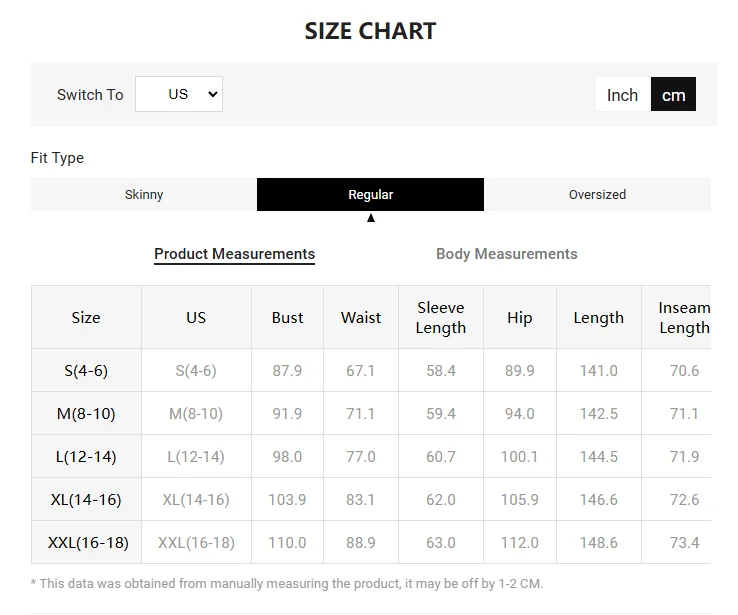The height and width of the screenshot is (615, 738).
Task: Click the Waist column header
Action: 361,318
